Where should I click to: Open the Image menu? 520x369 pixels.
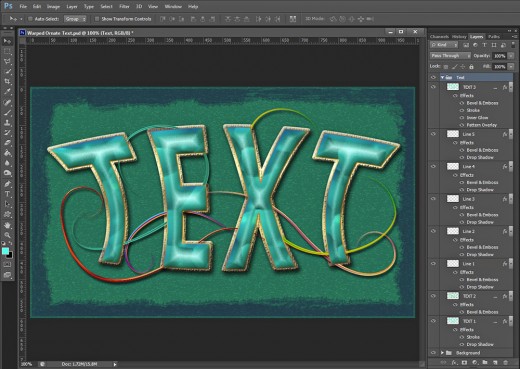[53, 6]
